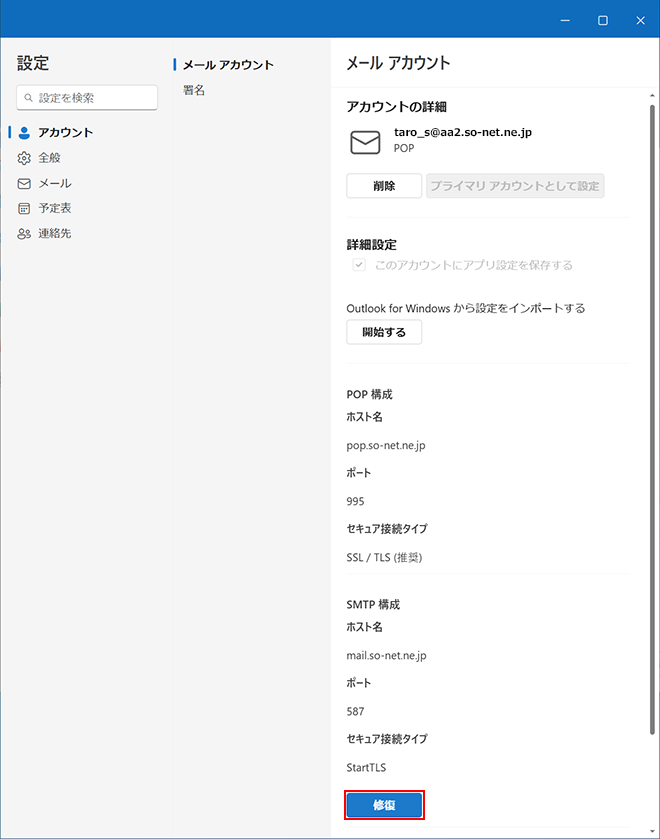Click the 予定表 calendar icon
Screen dimensions: 660x839
click(x=25, y=208)
